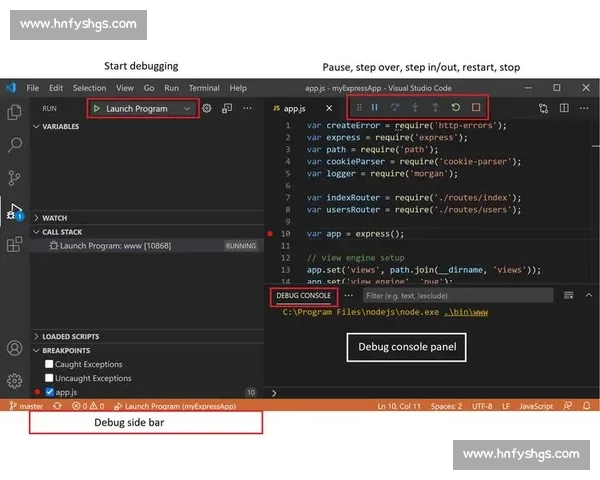This screenshot has height=480, width=600.
Task: Open the Manage gear in activity bar
Action: (15, 380)
